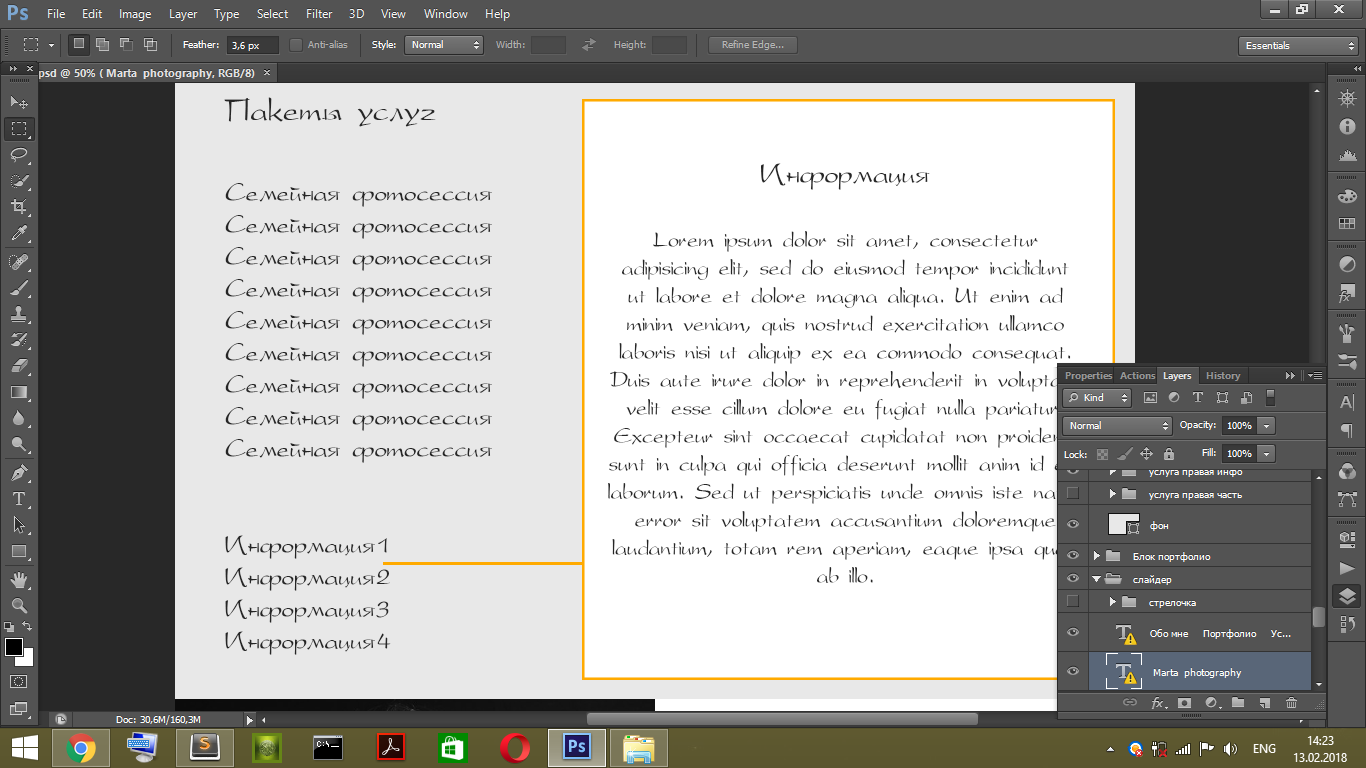
Task: Hide the Marta photography layer
Action: [1073, 672]
